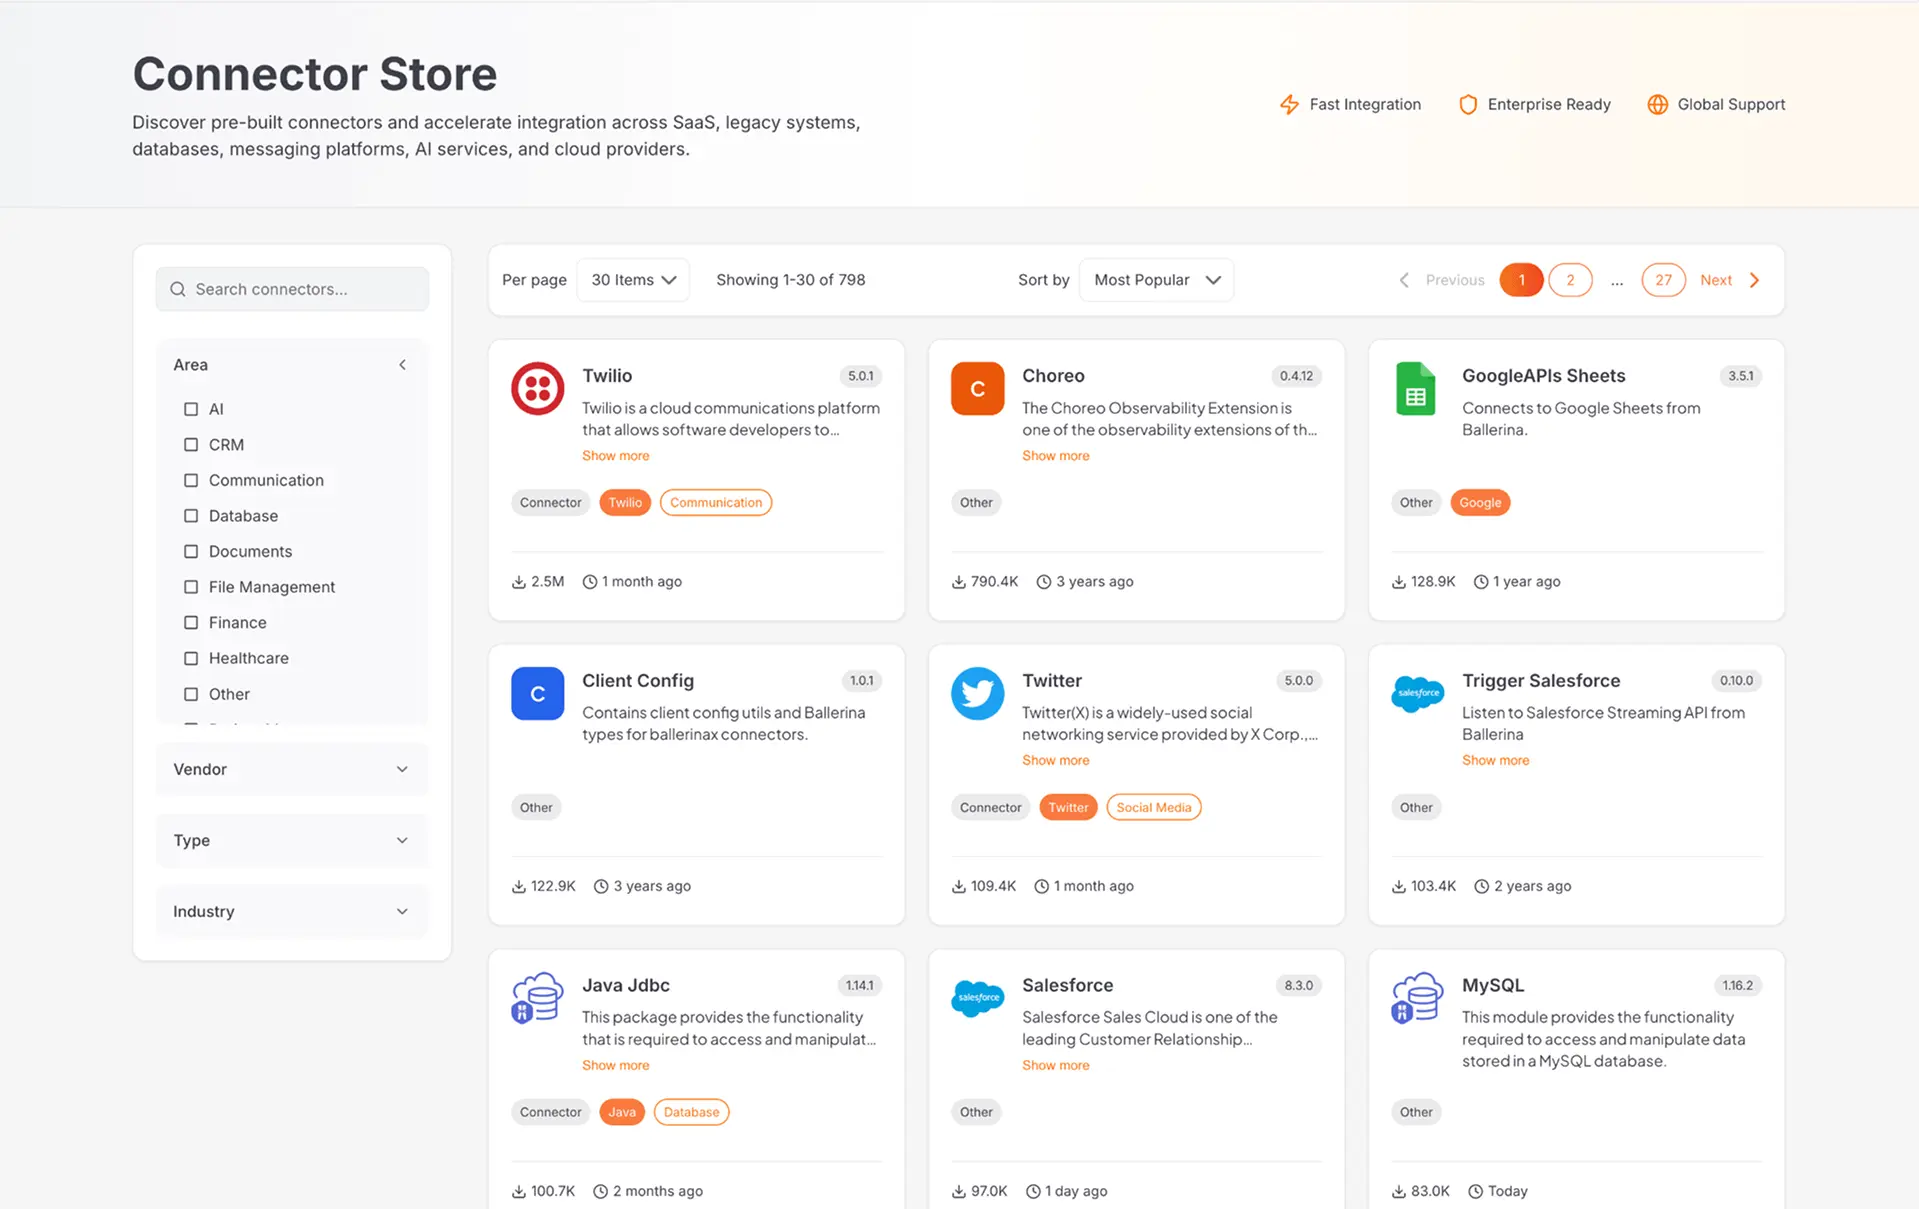Toggle the Healthcare checkbox filter
Image resolution: width=1919 pixels, height=1209 pixels.
click(x=191, y=658)
